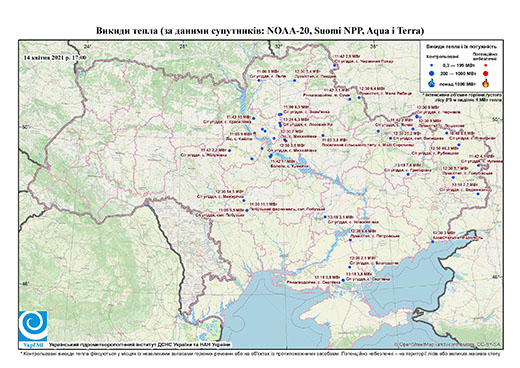Viewport: 520px width, 368px height.
Task: Click the 200 — 1000 МВт legend label
Action: [457, 73]
